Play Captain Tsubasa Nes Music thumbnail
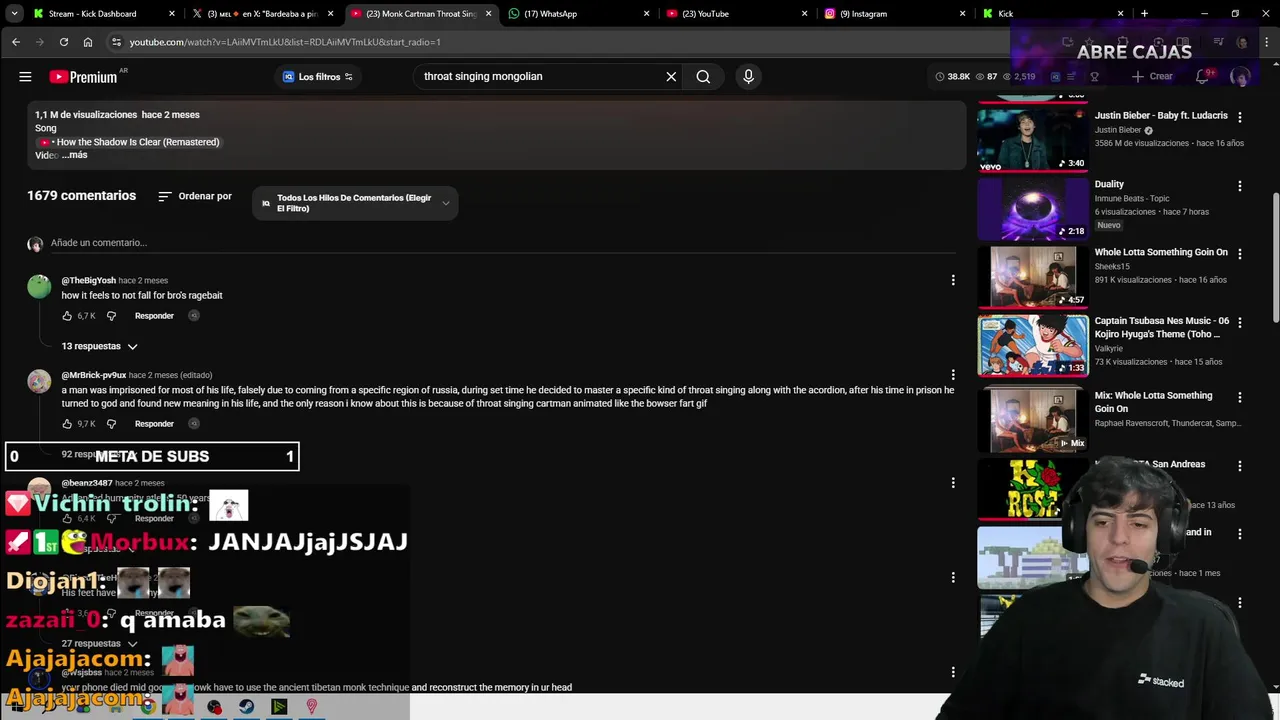 (1033, 345)
